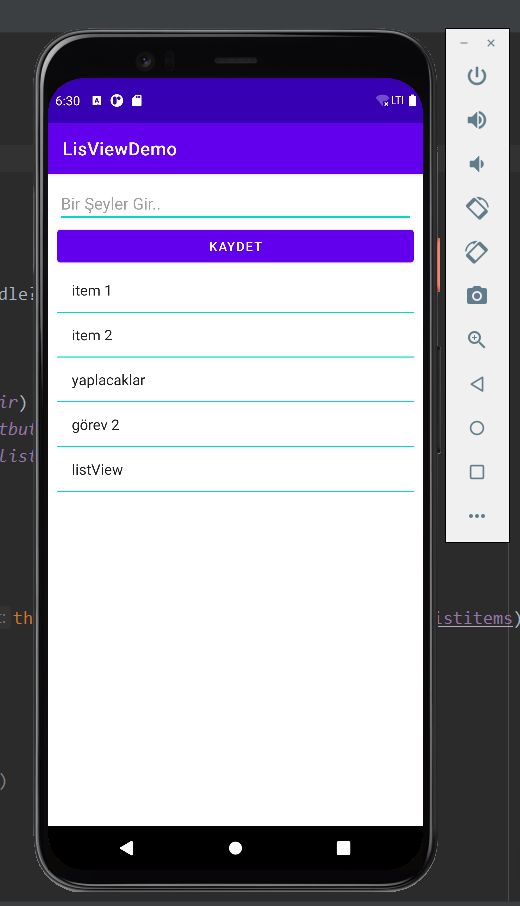The height and width of the screenshot is (906, 520).
Task: Raise volume with the volume up icon
Action: coord(477,120)
